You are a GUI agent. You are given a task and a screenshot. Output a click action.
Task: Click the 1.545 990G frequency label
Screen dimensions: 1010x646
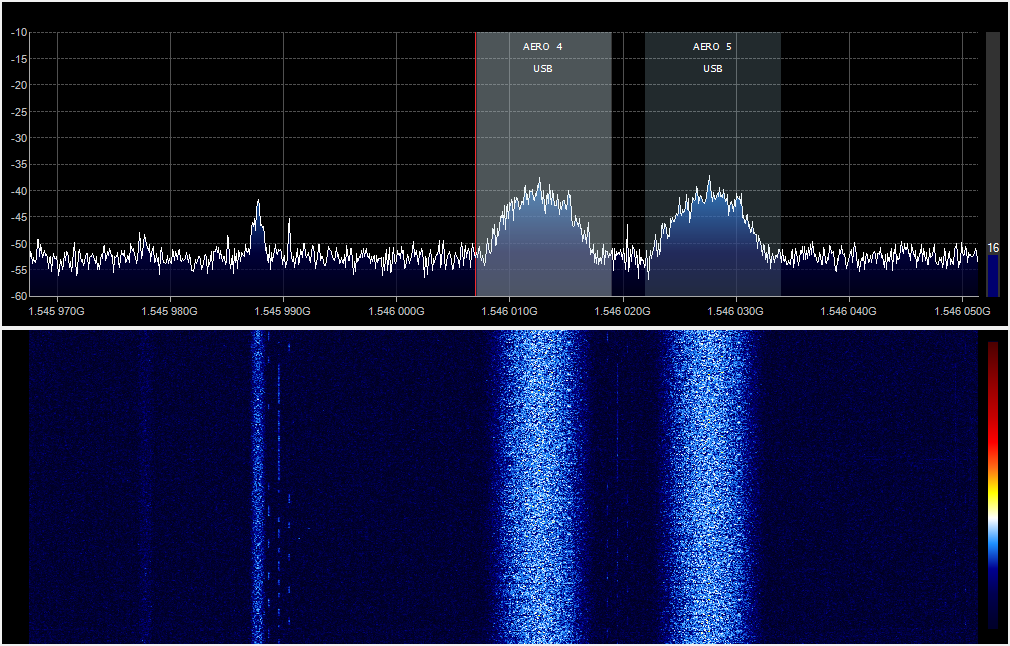point(283,312)
